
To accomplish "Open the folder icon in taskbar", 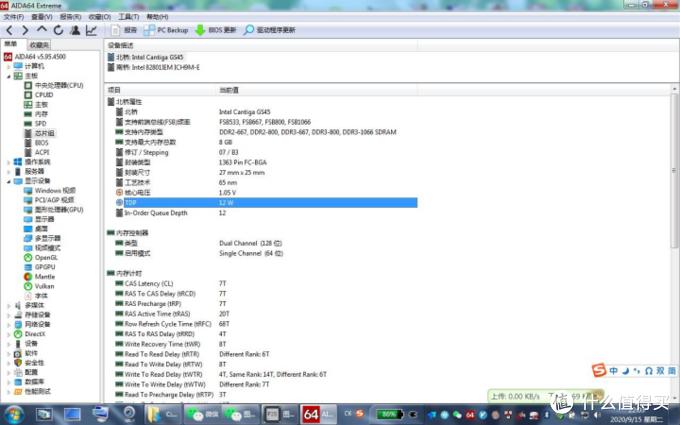I will tap(164, 414).
